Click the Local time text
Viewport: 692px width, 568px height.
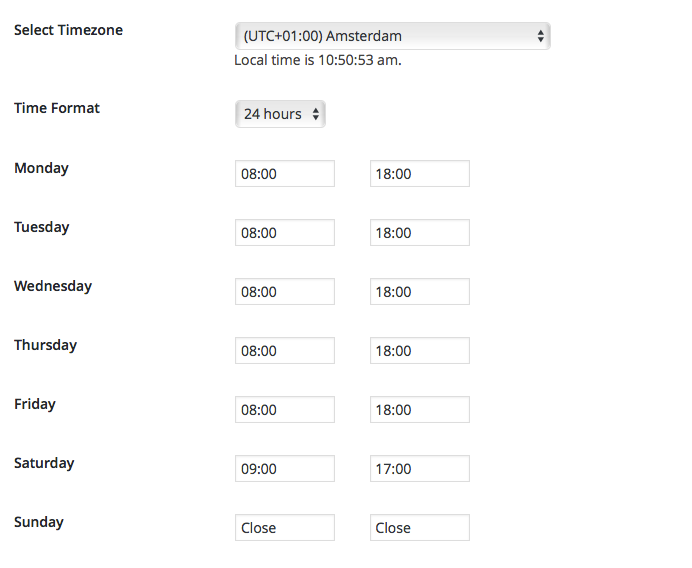[x=318, y=60]
